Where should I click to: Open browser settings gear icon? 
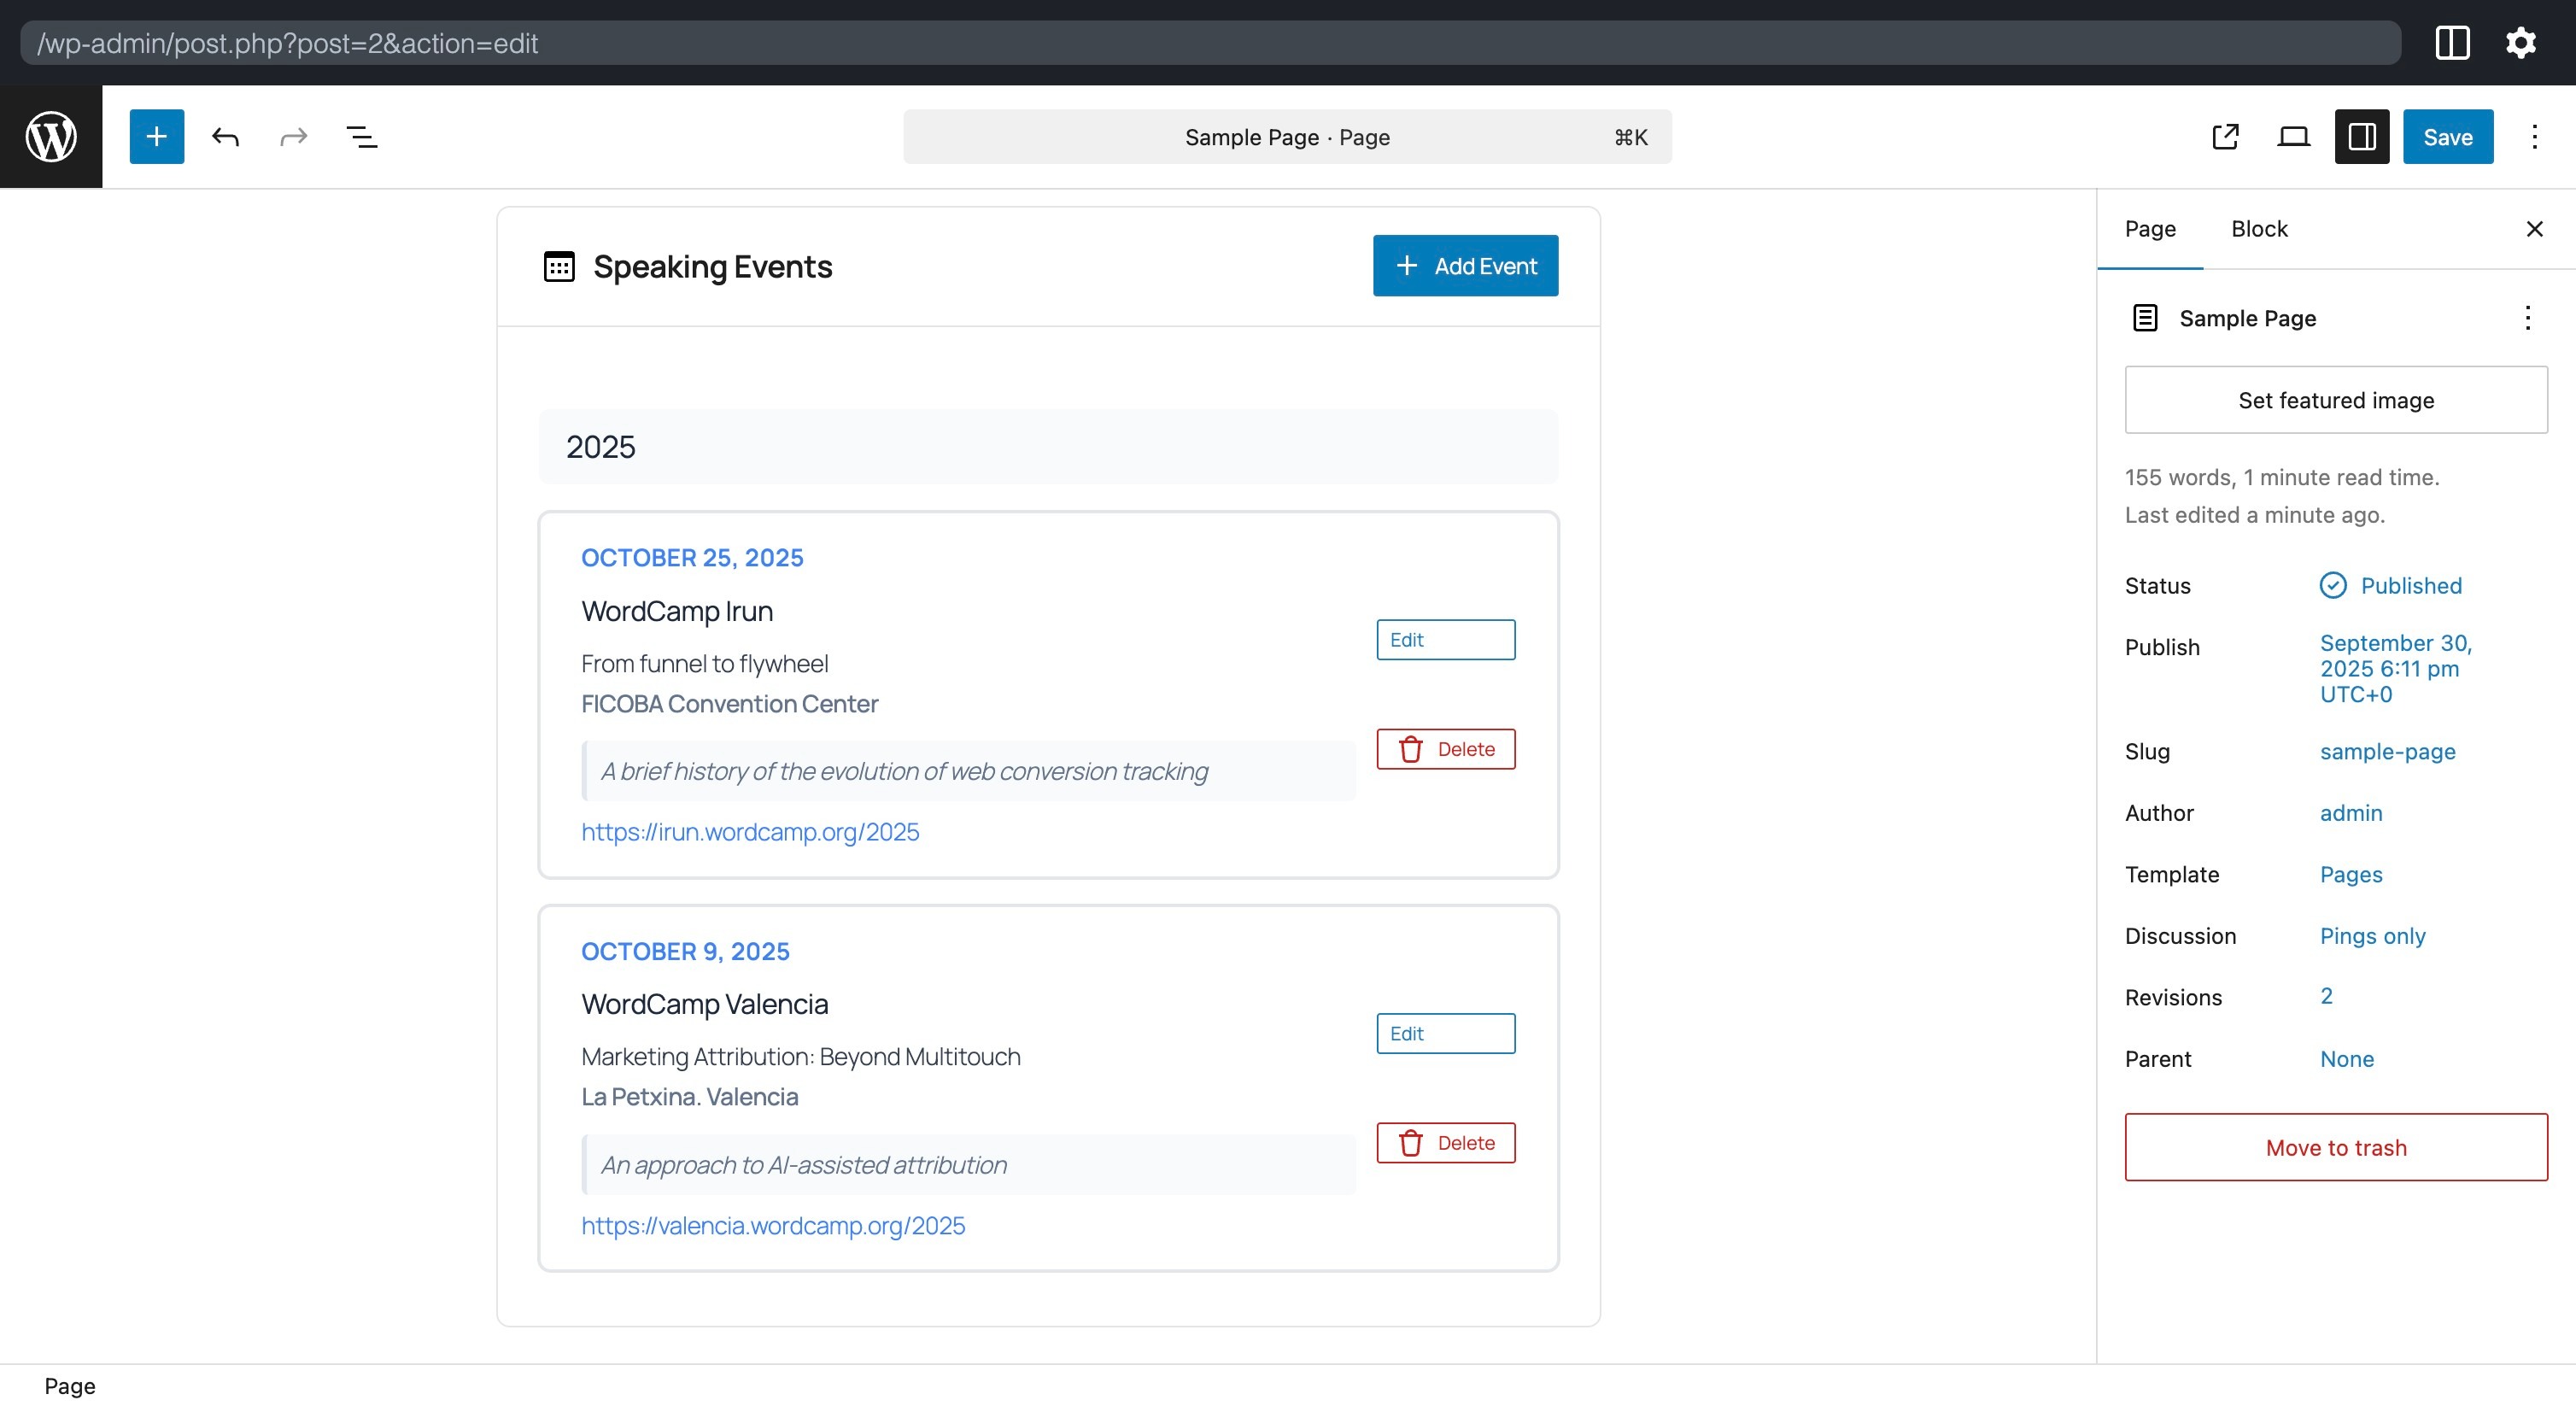[2520, 43]
